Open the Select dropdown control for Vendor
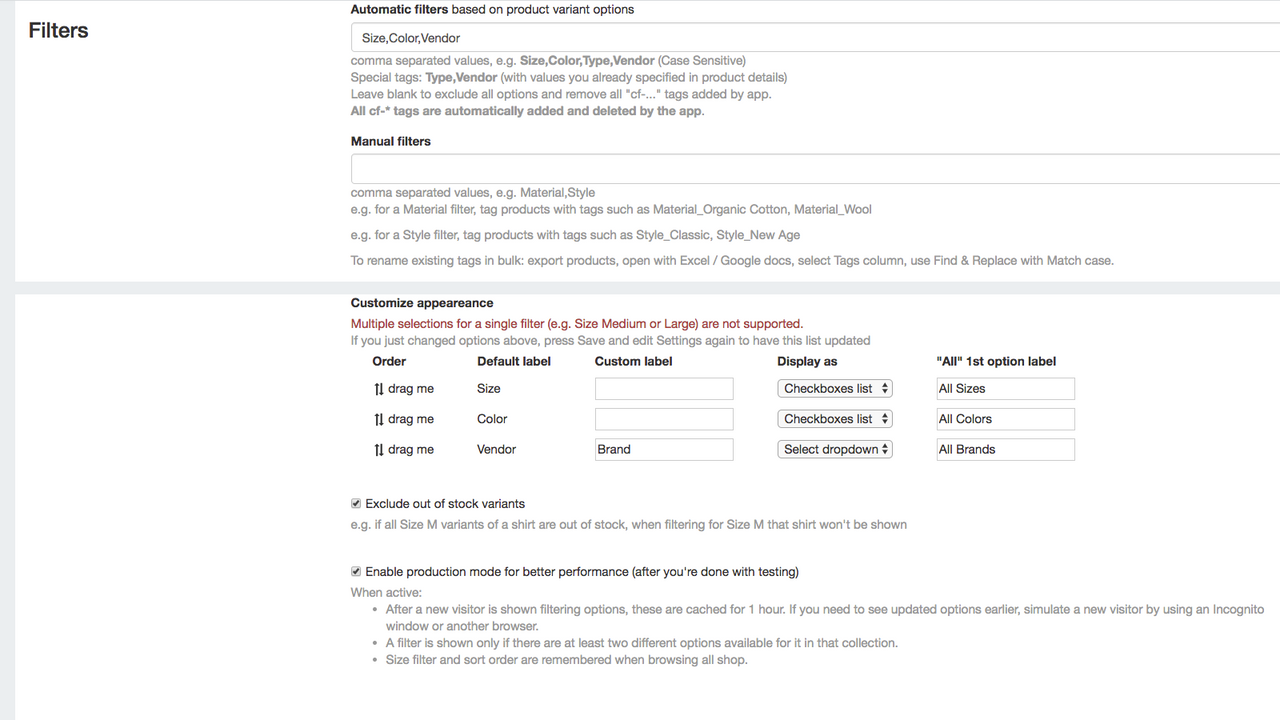 coord(835,449)
